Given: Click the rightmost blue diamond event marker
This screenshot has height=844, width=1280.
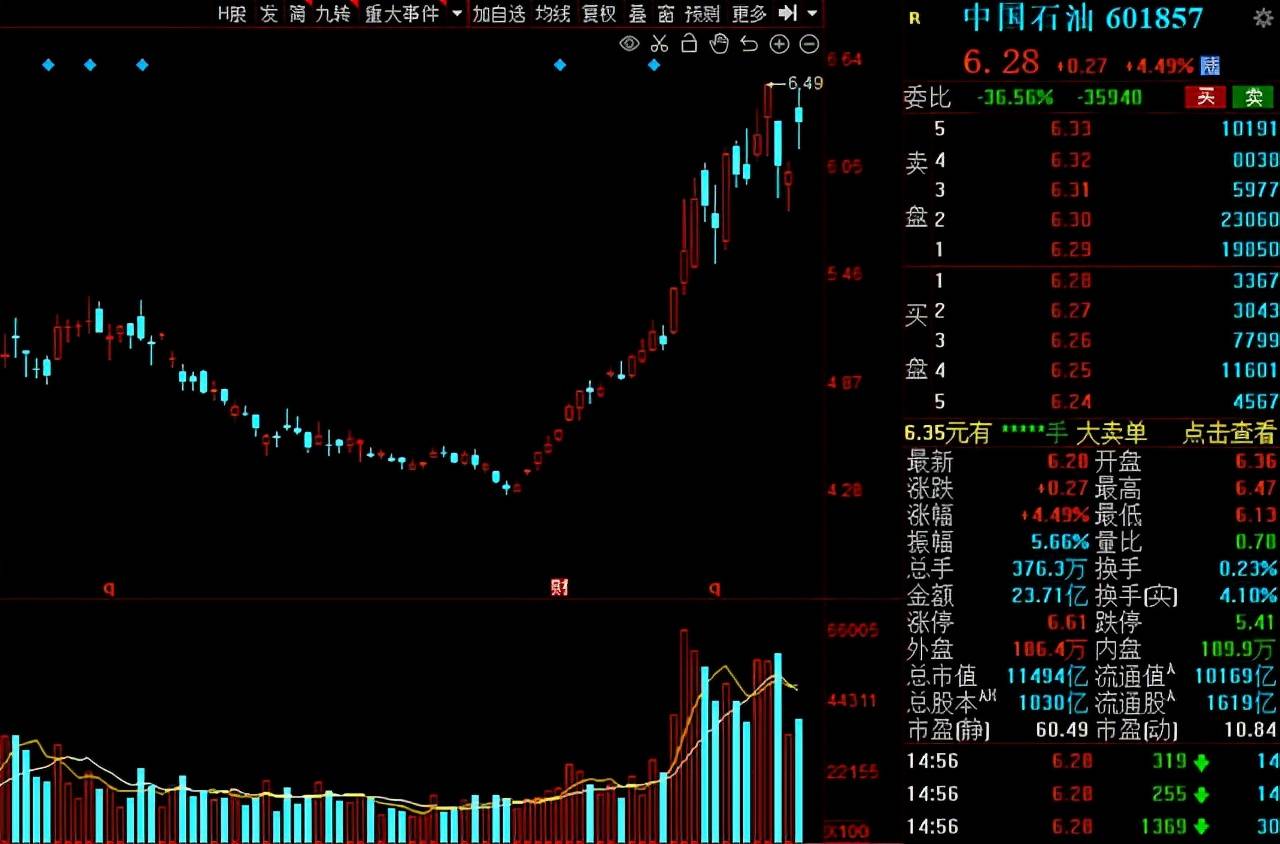Looking at the screenshot, I should [x=654, y=65].
